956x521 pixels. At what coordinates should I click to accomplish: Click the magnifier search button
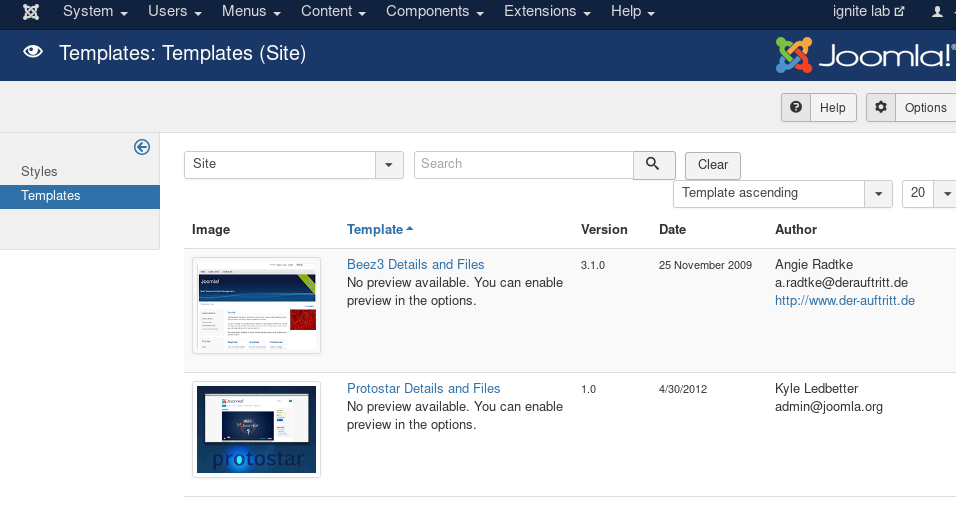(x=654, y=165)
